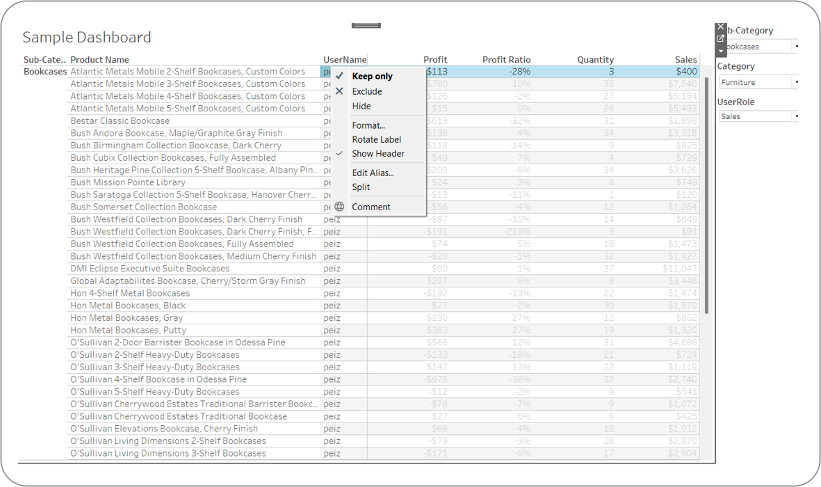Choose Hide from the context menu
The height and width of the screenshot is (487, 821).
pos(361,106)
